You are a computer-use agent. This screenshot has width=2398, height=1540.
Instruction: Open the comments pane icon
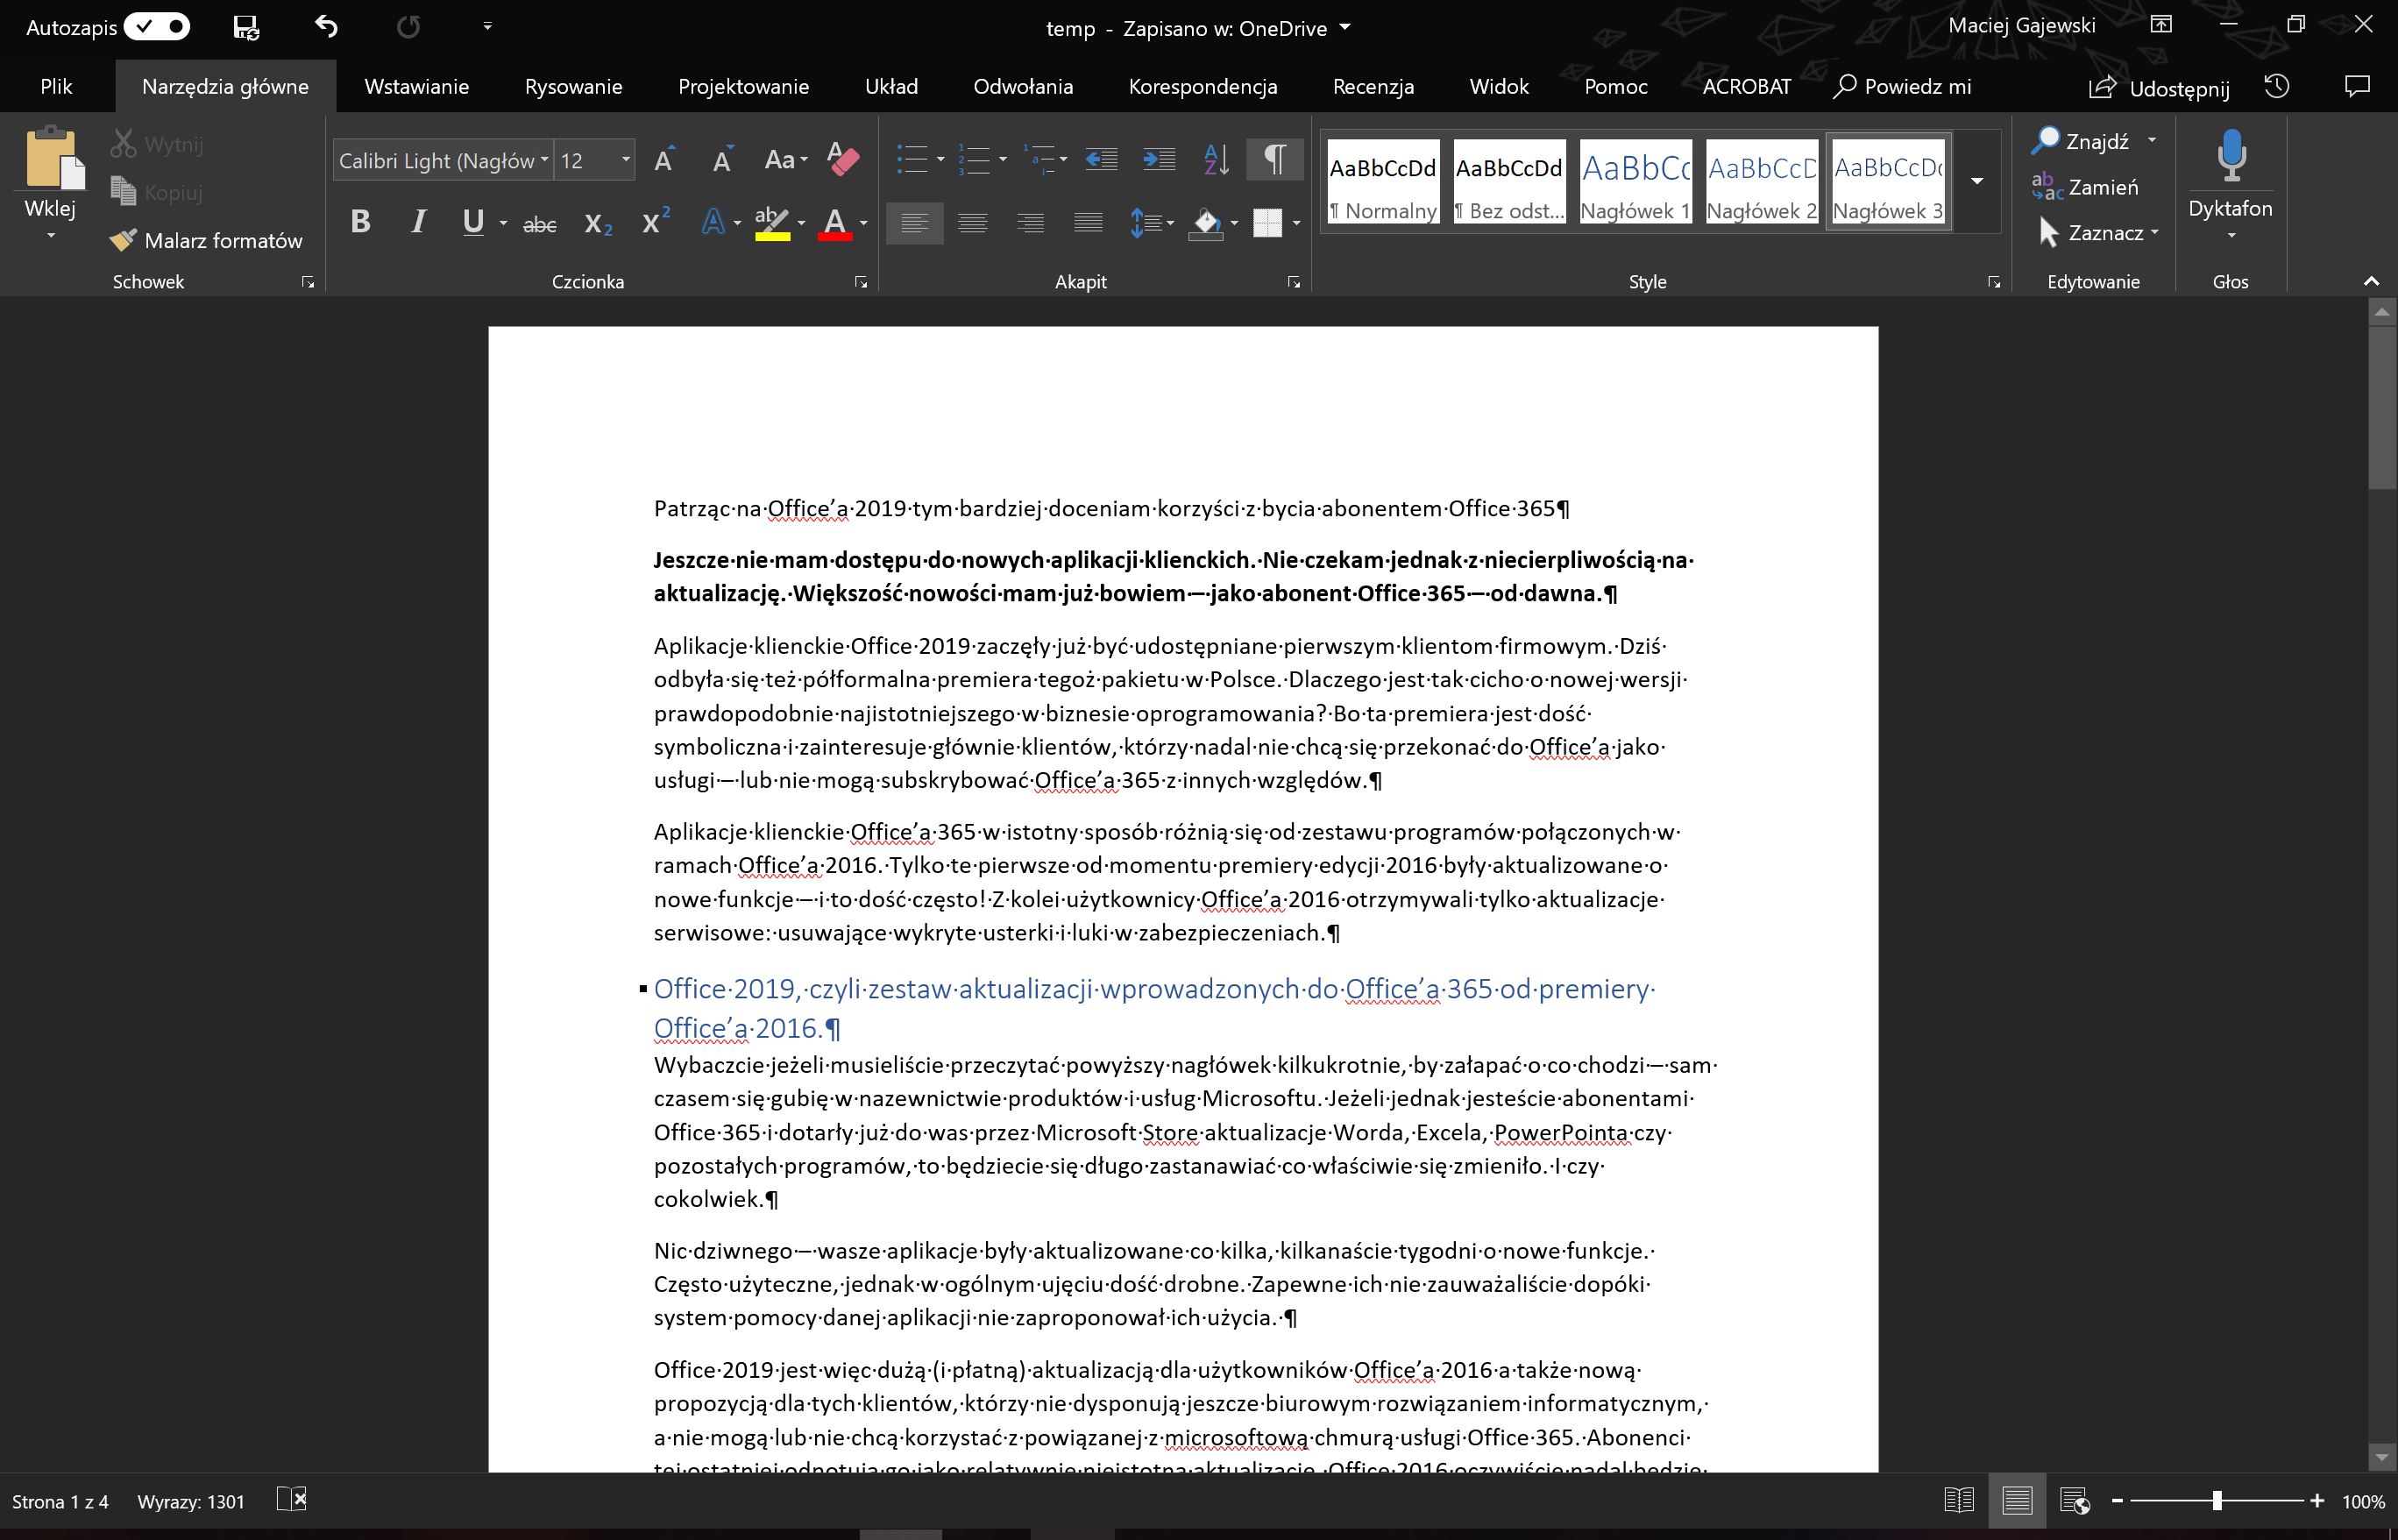click(2357, 87)
